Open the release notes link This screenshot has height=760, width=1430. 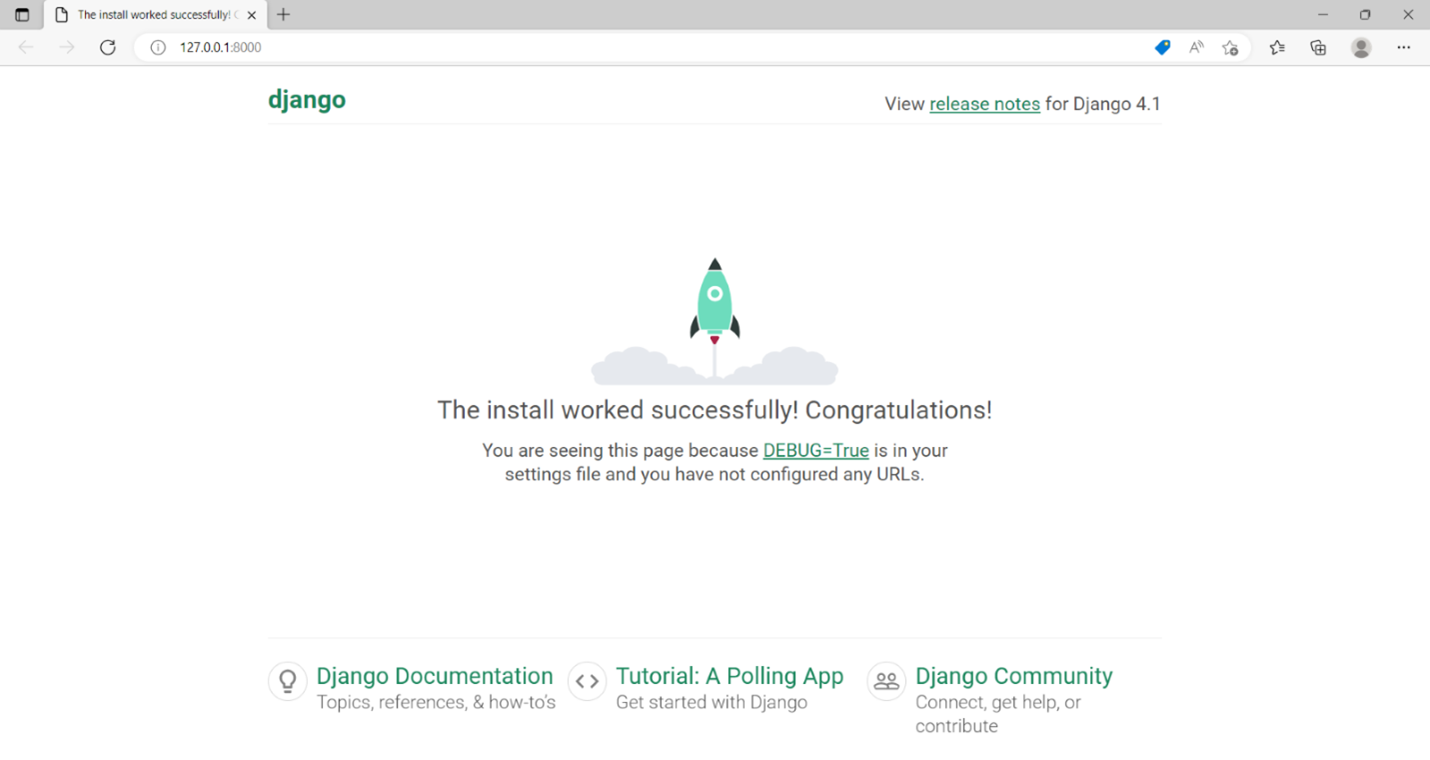tap(984, 104)
